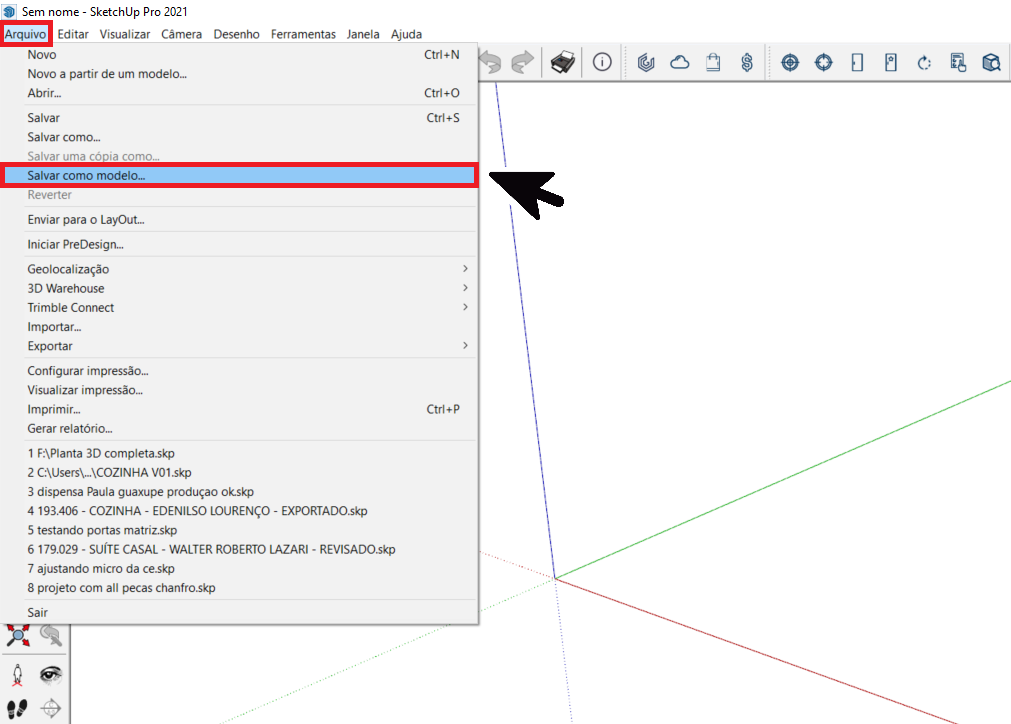Click the door icon marked with a star
1011x724 pixels.
[x=890, y=63]
